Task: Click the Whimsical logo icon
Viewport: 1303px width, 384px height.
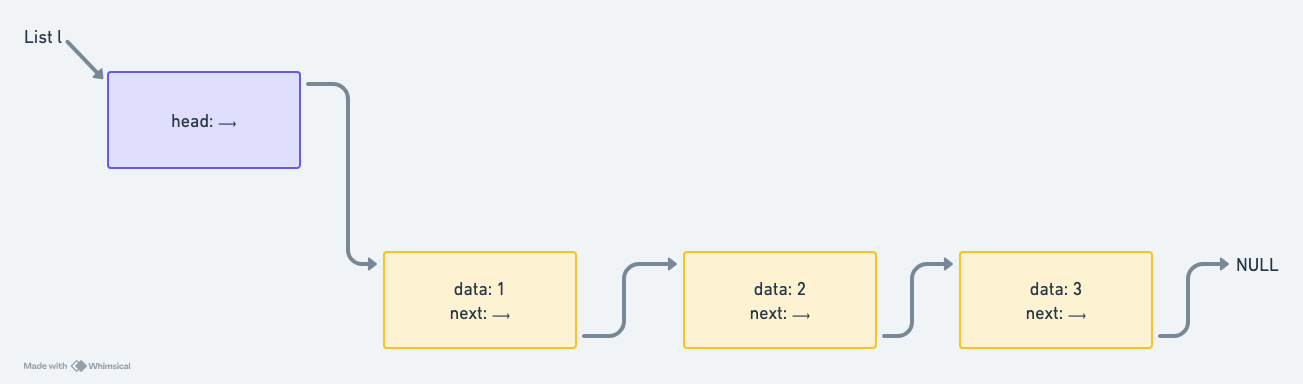Action: pos(78,366)
